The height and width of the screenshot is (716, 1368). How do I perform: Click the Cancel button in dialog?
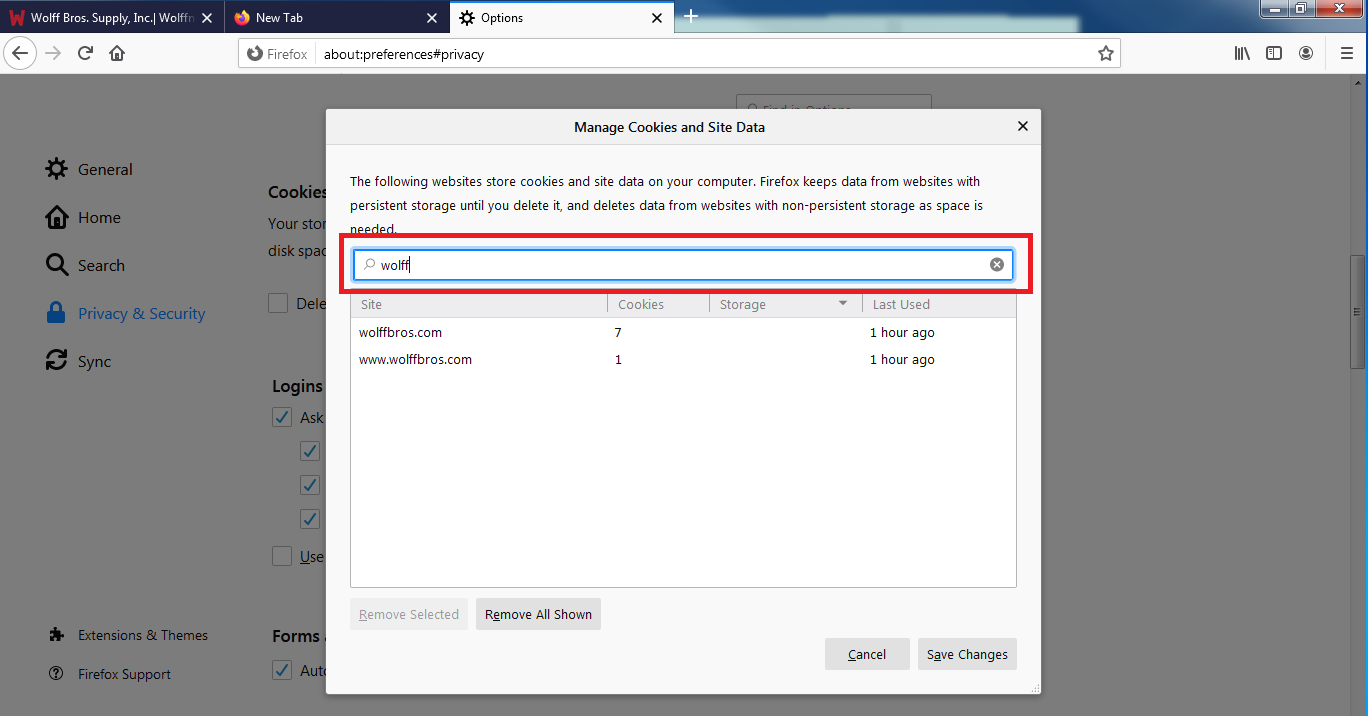click(867, 654)
